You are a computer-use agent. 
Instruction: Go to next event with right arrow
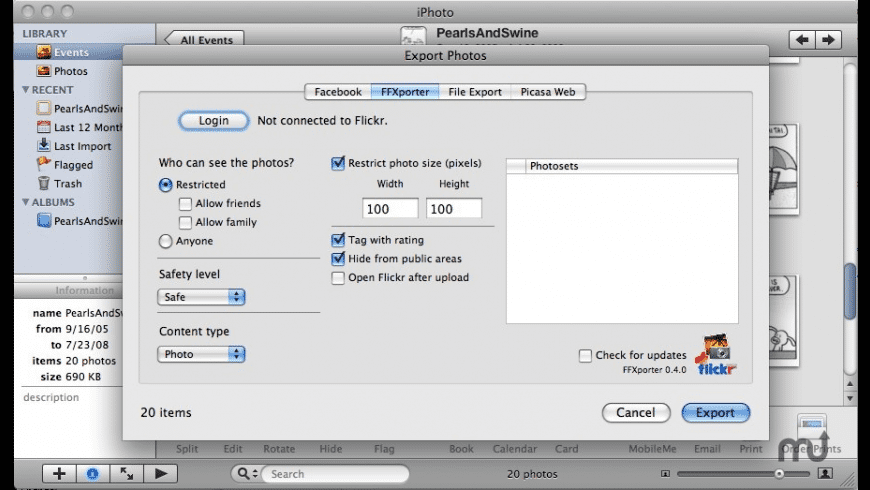pos(828,39)
